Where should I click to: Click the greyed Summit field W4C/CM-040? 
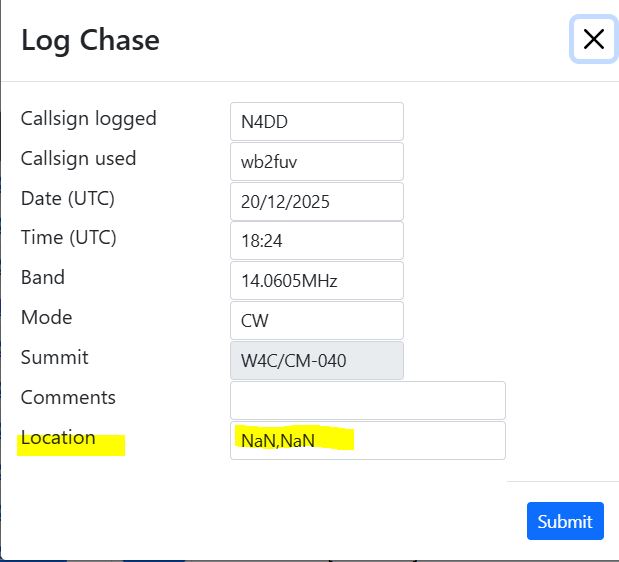pyautogui.click(x=316, y=361)
